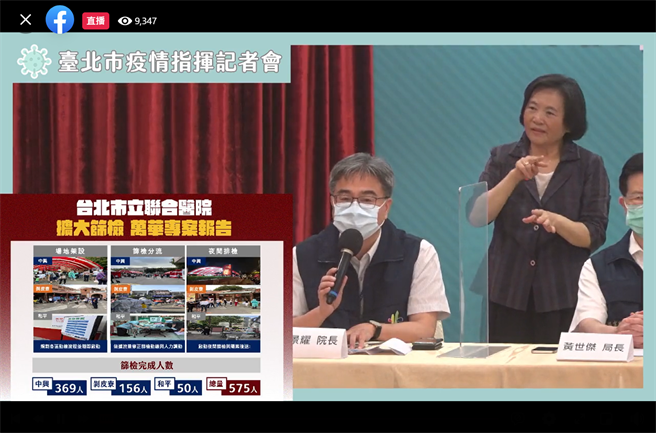Click the 黃世傑 局長 name plate

click(x=594, y=347)
